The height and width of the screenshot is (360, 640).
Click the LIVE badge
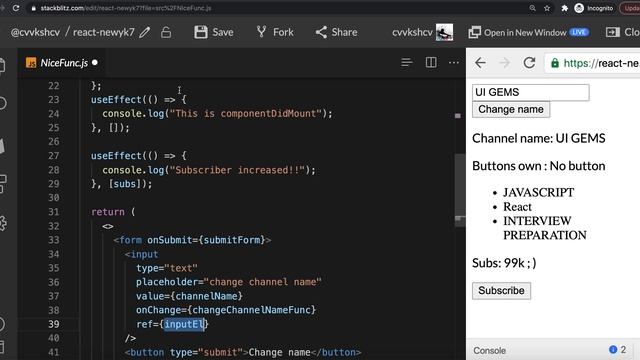click(x=579, y=32)
